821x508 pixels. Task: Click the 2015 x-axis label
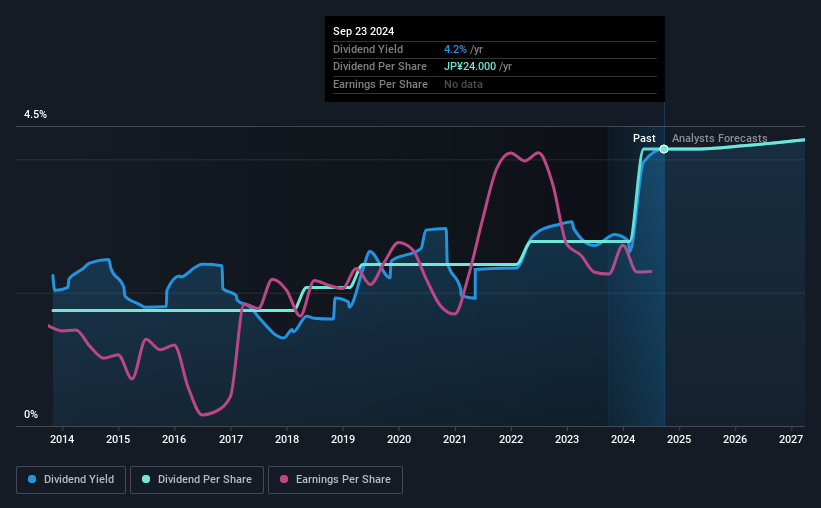118,439
